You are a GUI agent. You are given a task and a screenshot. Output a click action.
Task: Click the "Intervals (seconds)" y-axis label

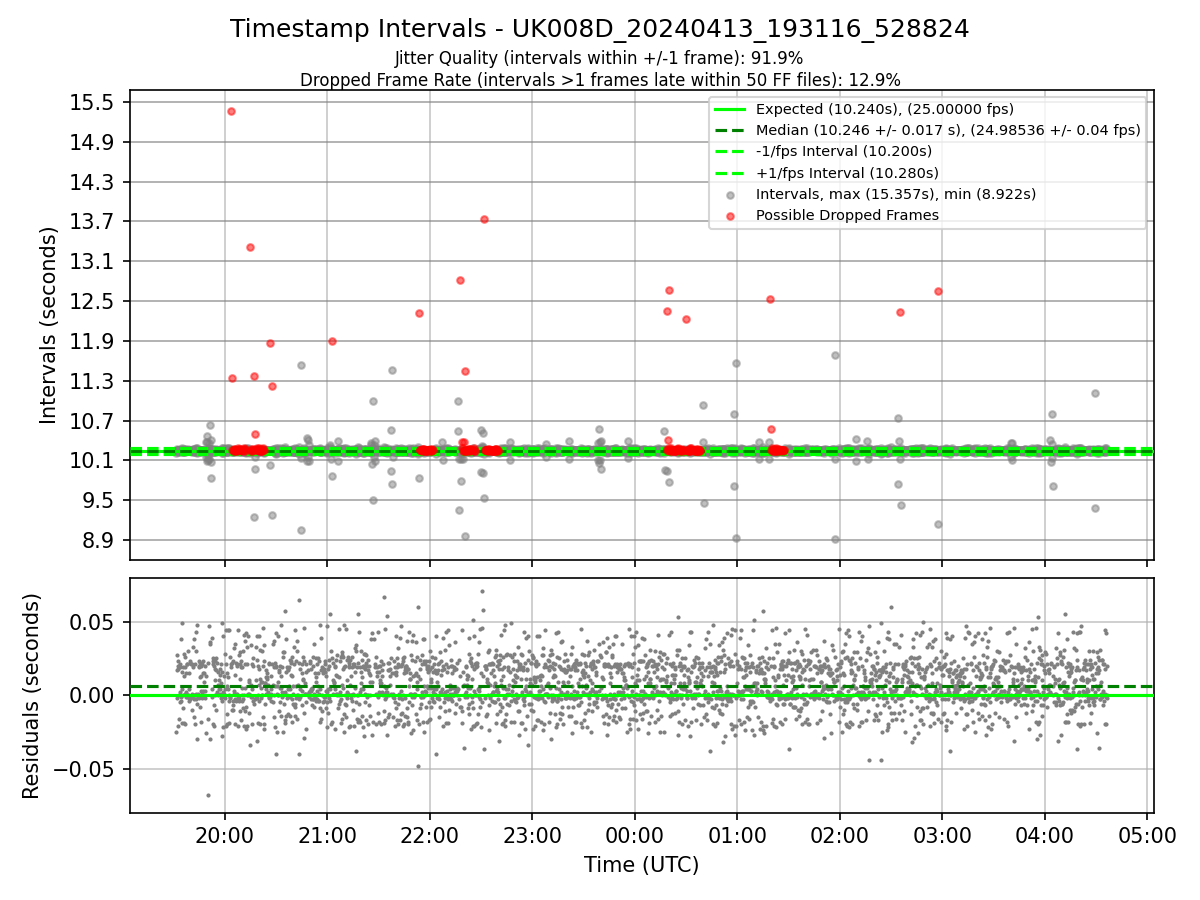(x=49, y=325)
